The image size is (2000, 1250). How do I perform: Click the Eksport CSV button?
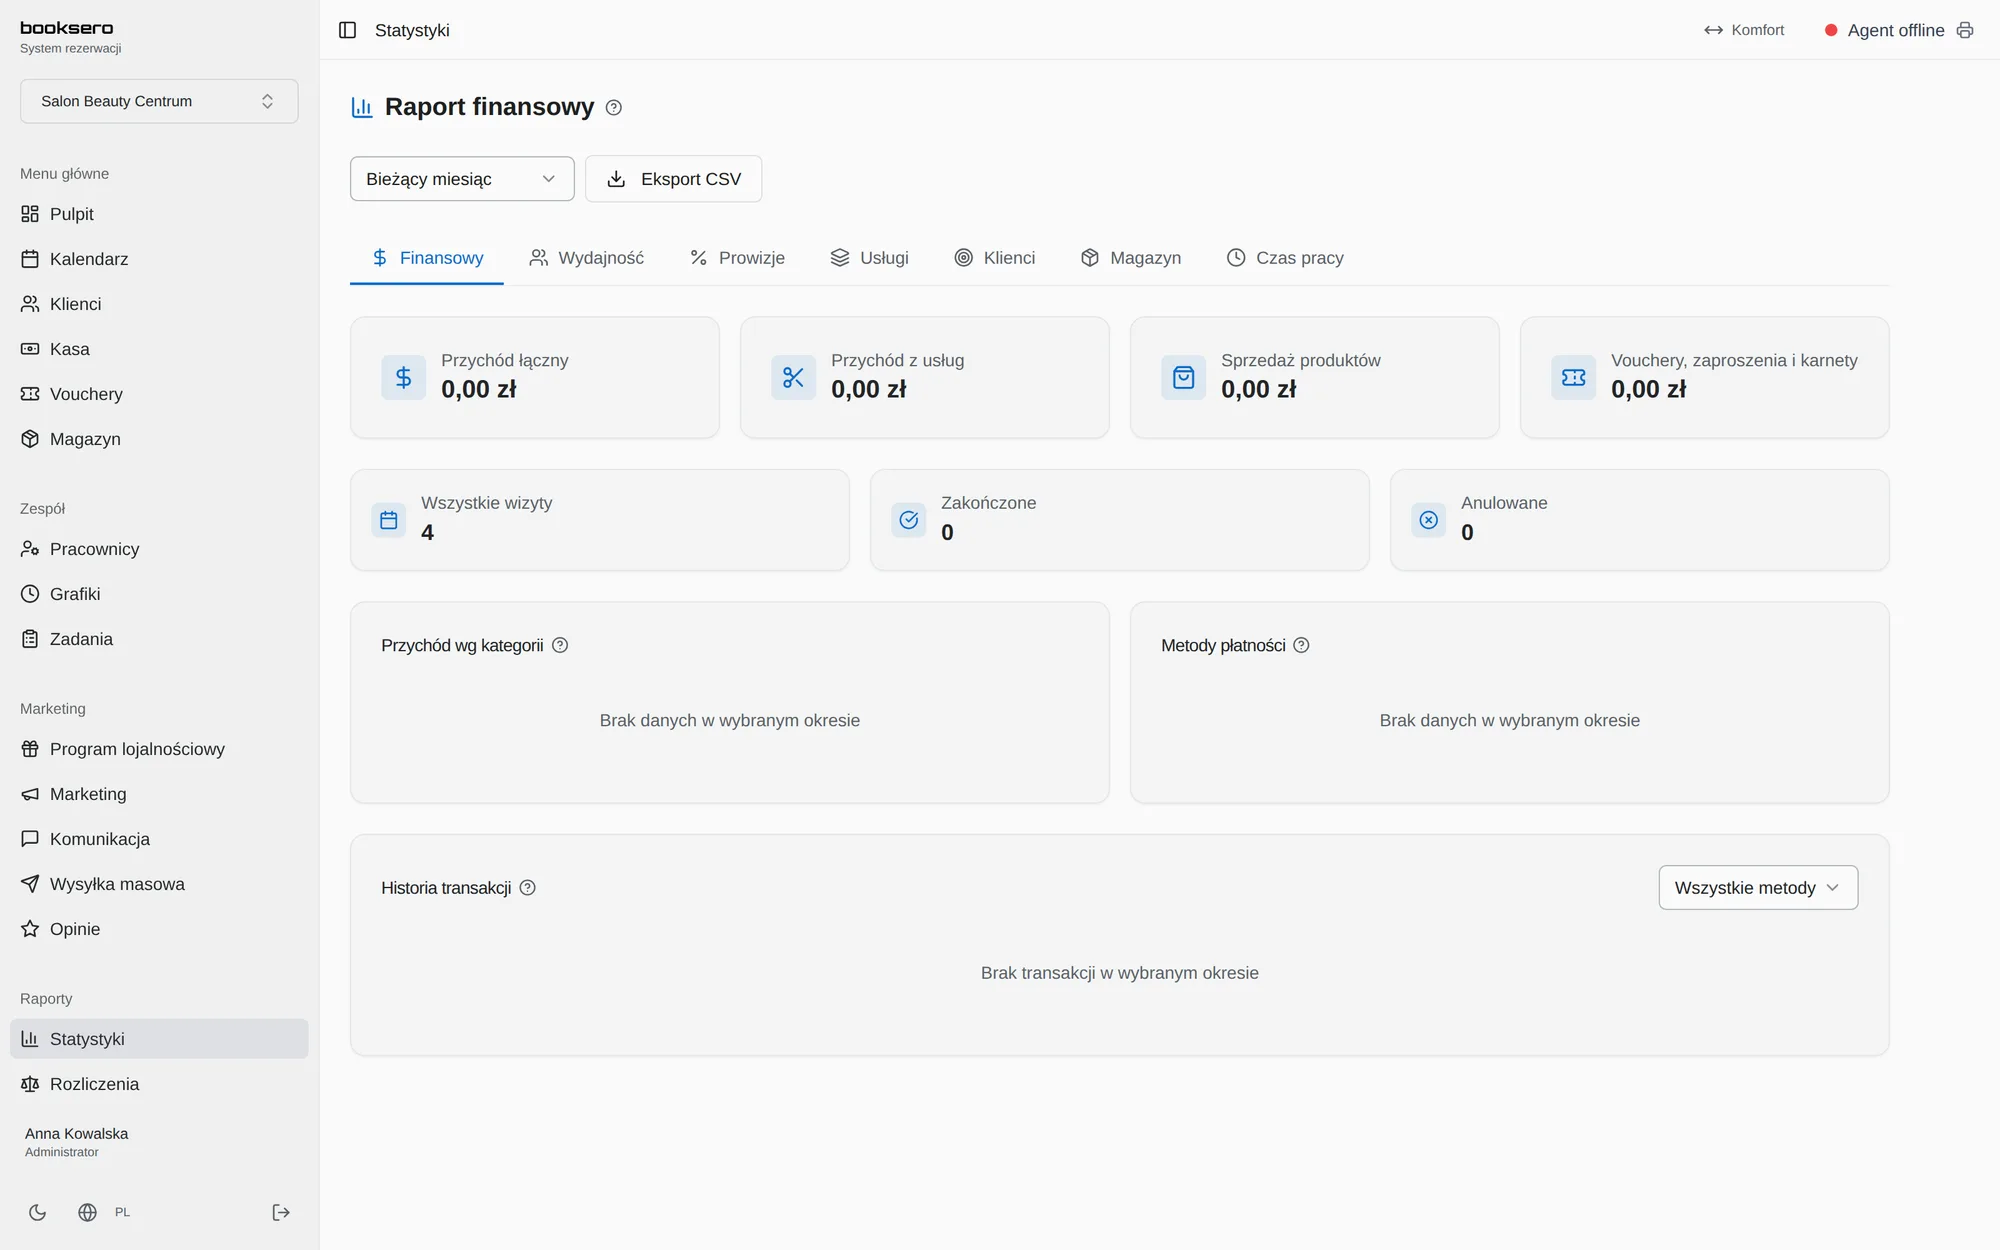[x=673, y=179]
